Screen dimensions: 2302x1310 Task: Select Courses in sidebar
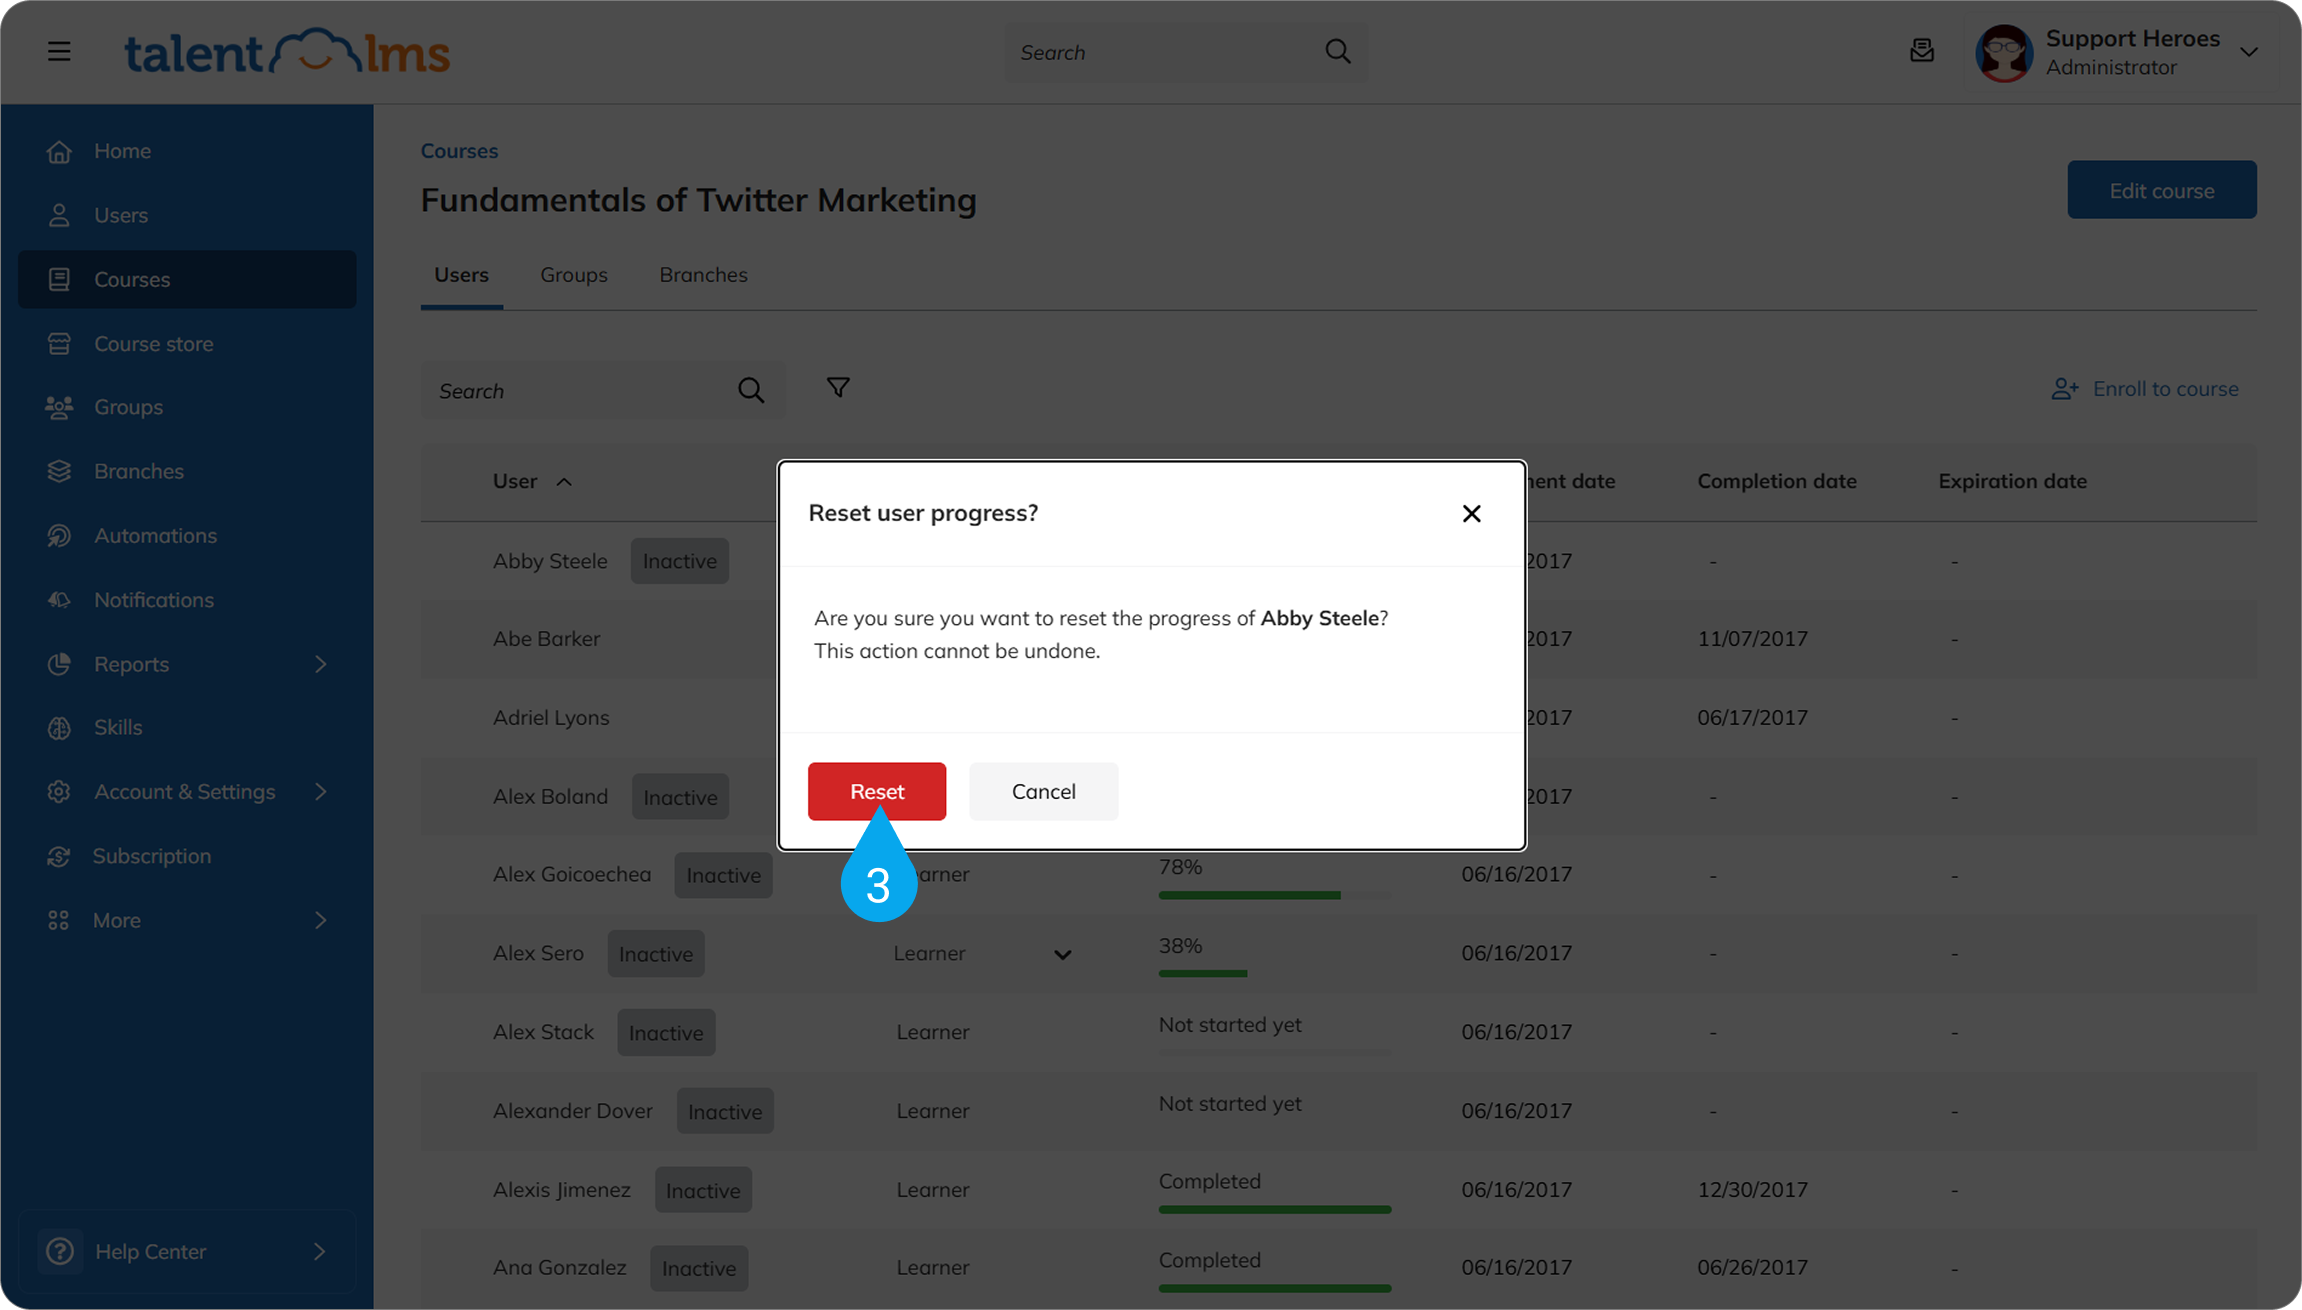coord(187,279)
